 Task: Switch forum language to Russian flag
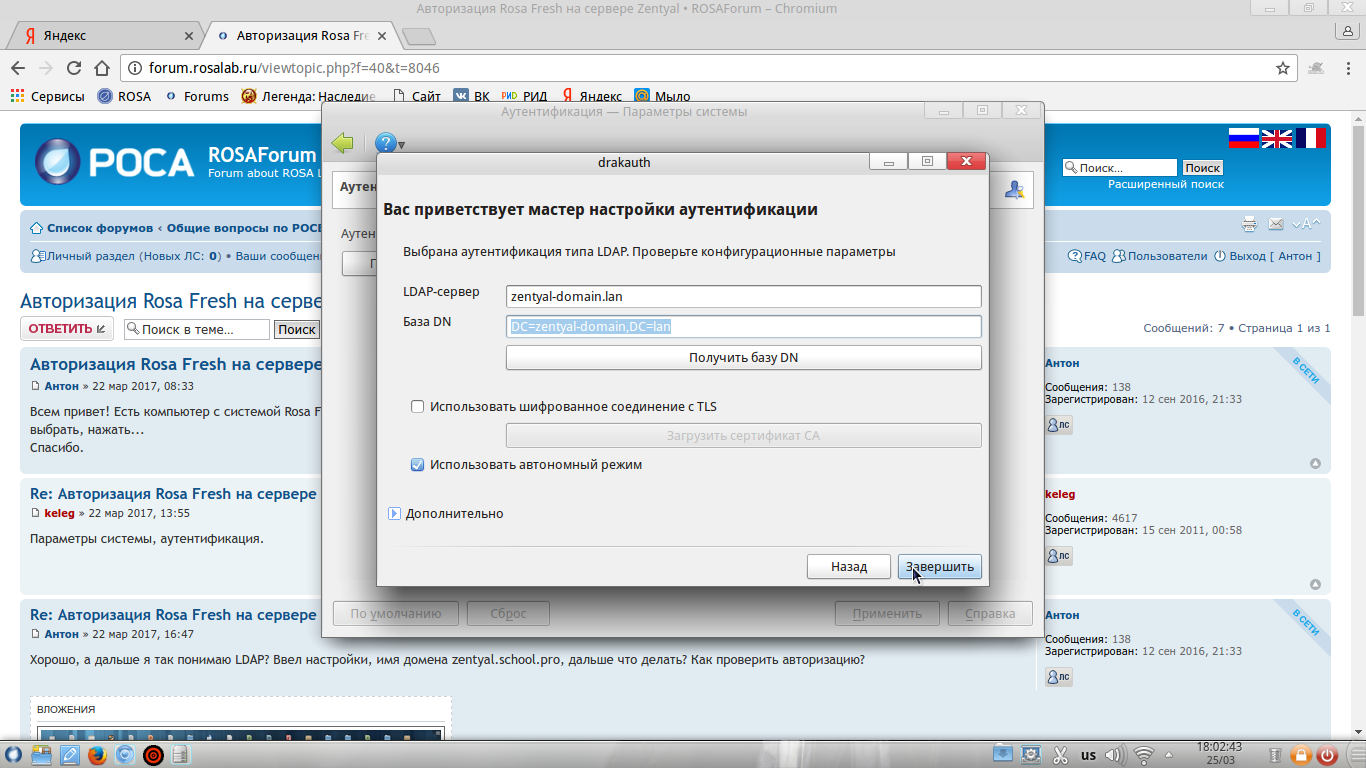click(x=1243, y=138)
